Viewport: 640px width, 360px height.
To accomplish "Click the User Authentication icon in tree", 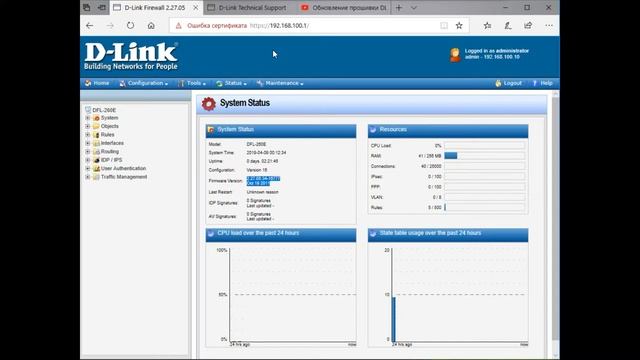I will click(96, 168).
